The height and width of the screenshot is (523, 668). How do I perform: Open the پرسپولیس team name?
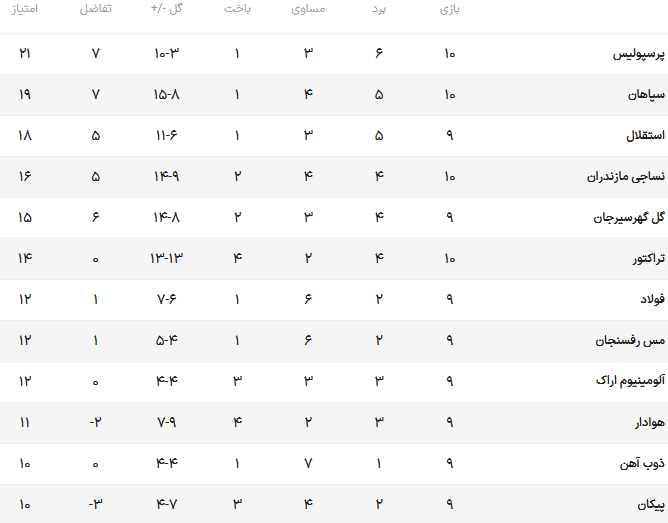point(639,54)
